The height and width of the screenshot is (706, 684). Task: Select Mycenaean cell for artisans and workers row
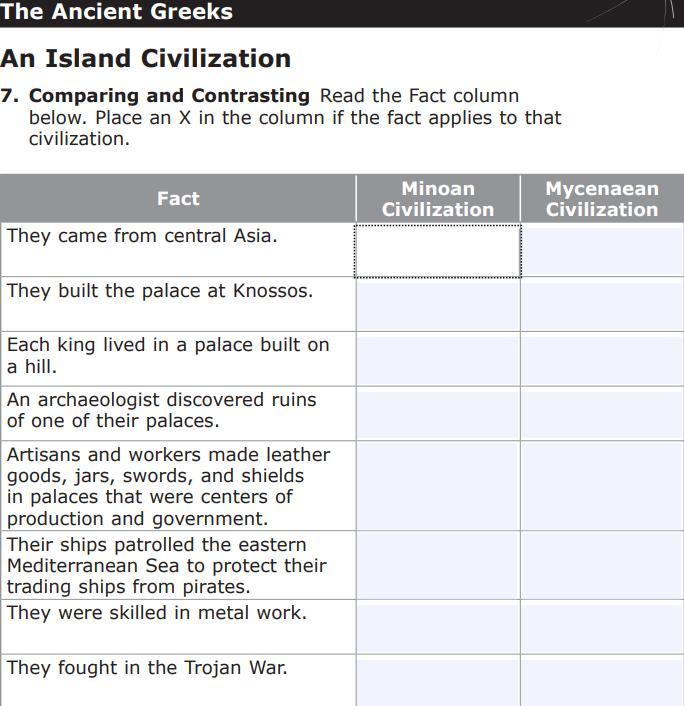tap(602, 486)
